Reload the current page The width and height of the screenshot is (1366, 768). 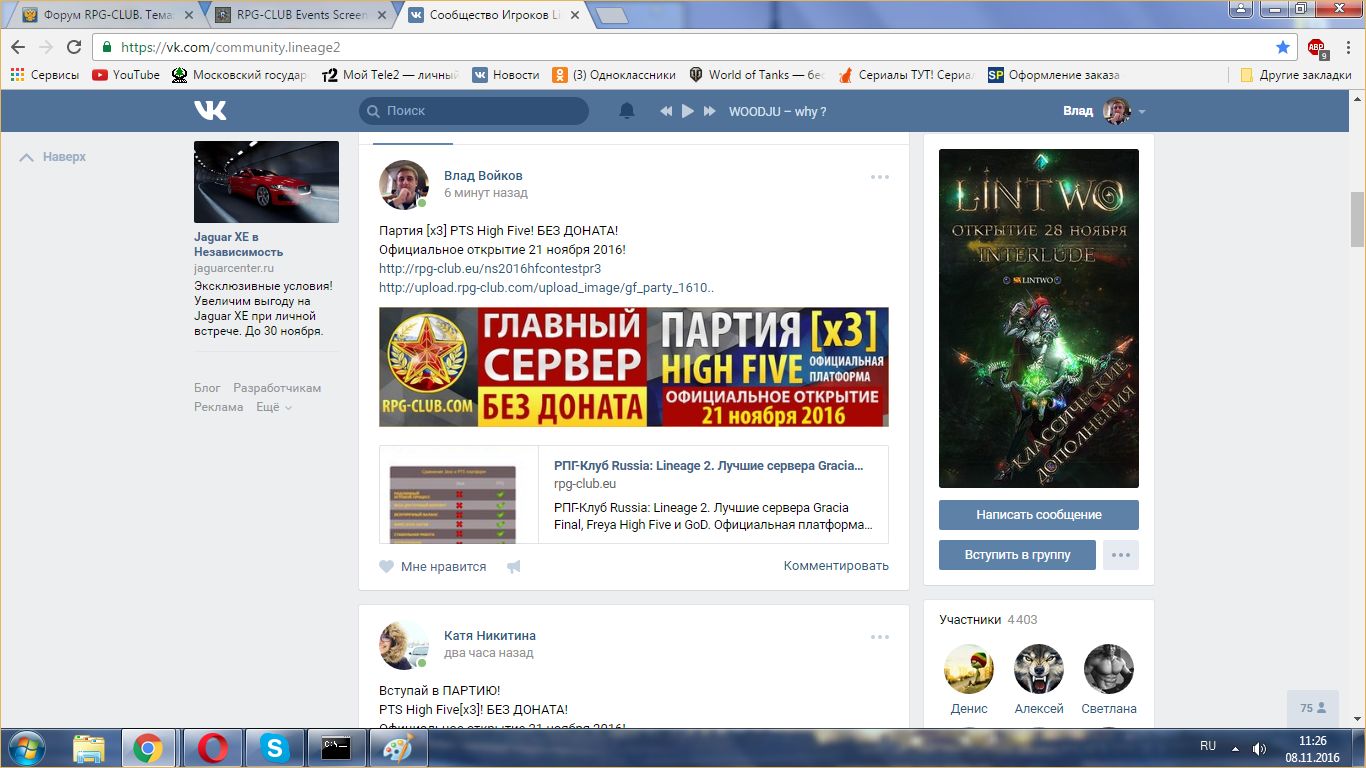pyautogui.click(x=74, y=47)
